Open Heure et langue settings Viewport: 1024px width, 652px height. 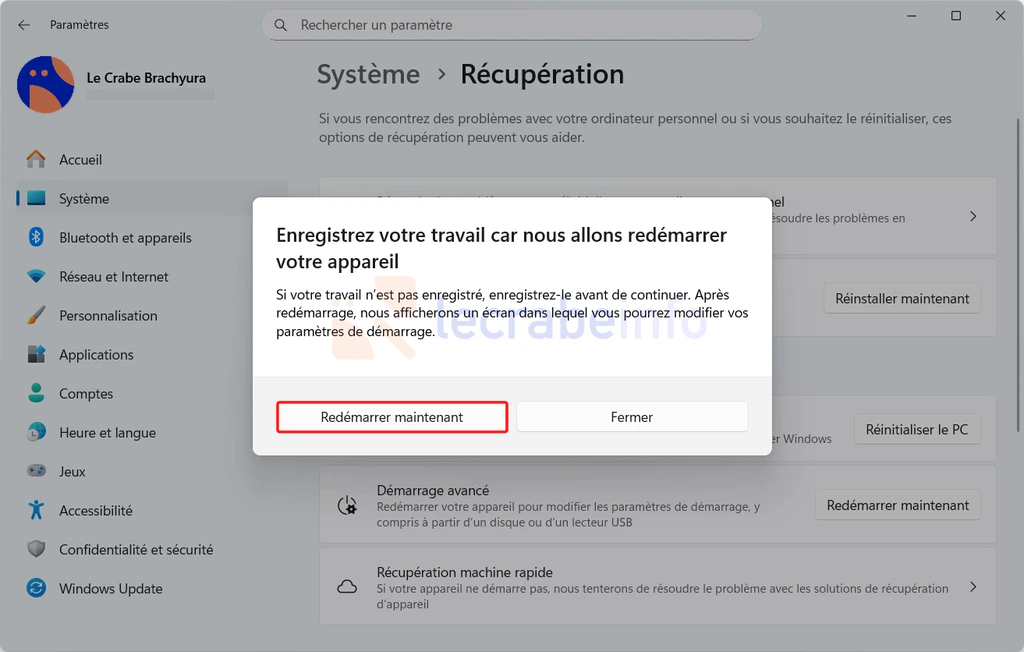107,433
